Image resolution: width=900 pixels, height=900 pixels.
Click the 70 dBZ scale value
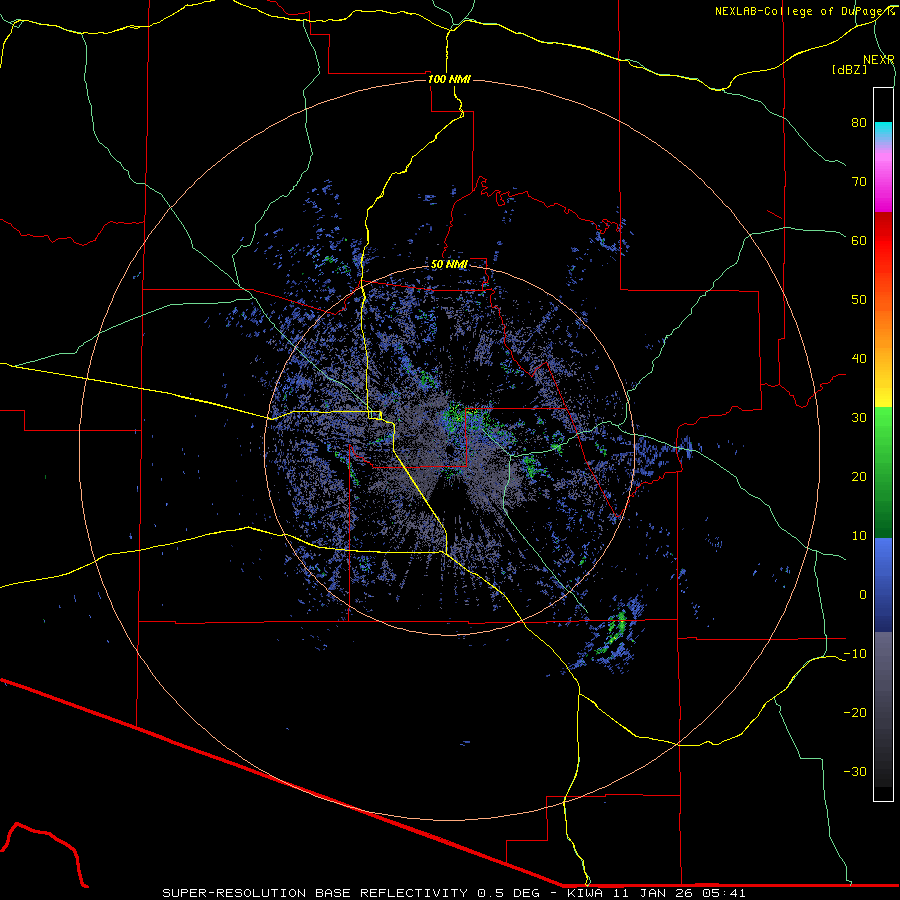(859, 181)
